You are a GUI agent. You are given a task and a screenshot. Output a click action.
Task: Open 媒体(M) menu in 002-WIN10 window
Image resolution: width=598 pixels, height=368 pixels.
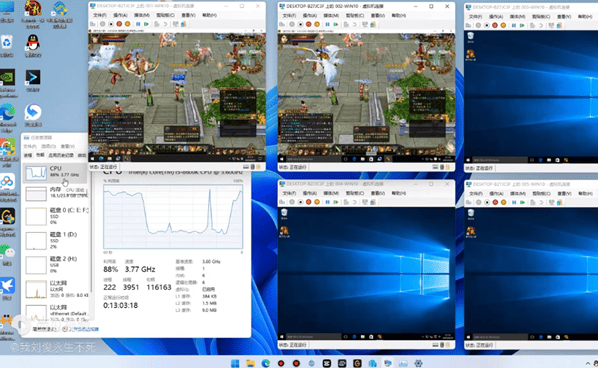coord(331,16)
